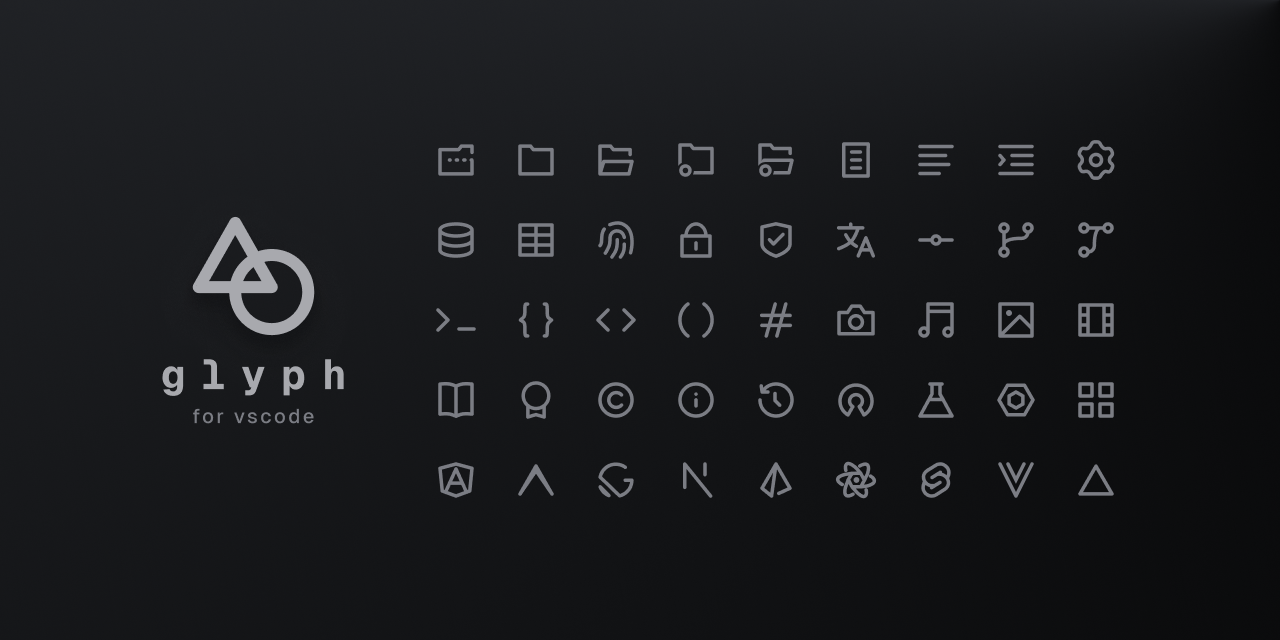
Task: Choose the terminal prompt icon
Action: [x=456, y=320]
